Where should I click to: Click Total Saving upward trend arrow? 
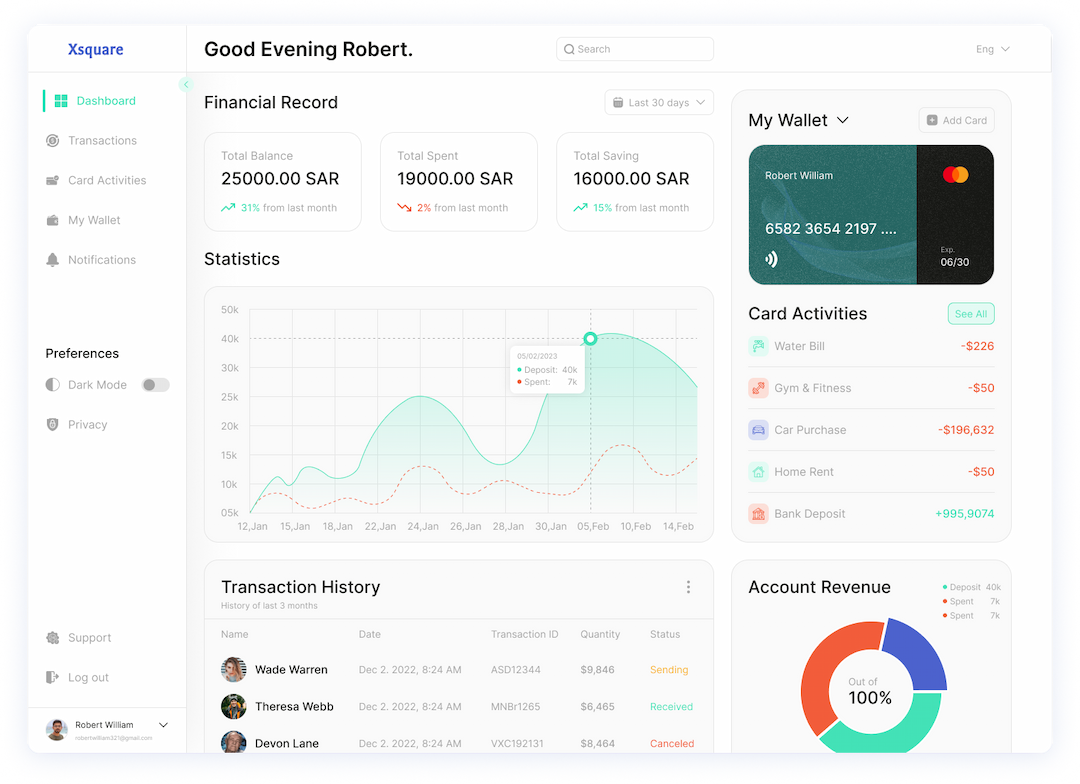point(581,207)
